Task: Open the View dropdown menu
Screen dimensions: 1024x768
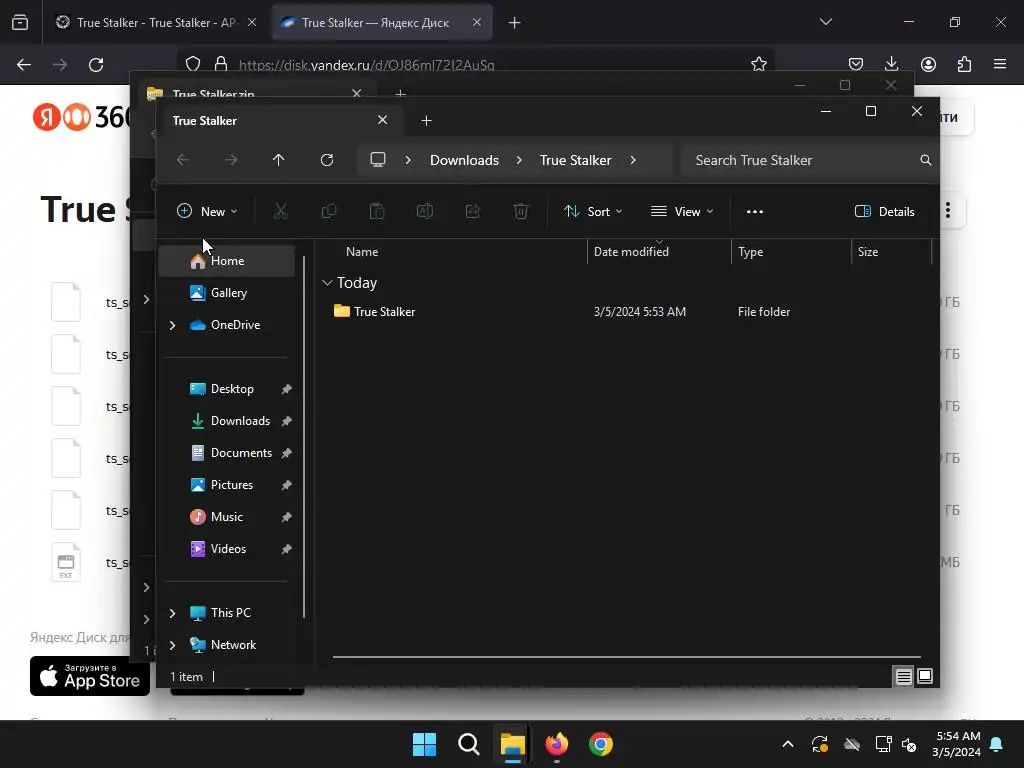Action: pos(682,212)
